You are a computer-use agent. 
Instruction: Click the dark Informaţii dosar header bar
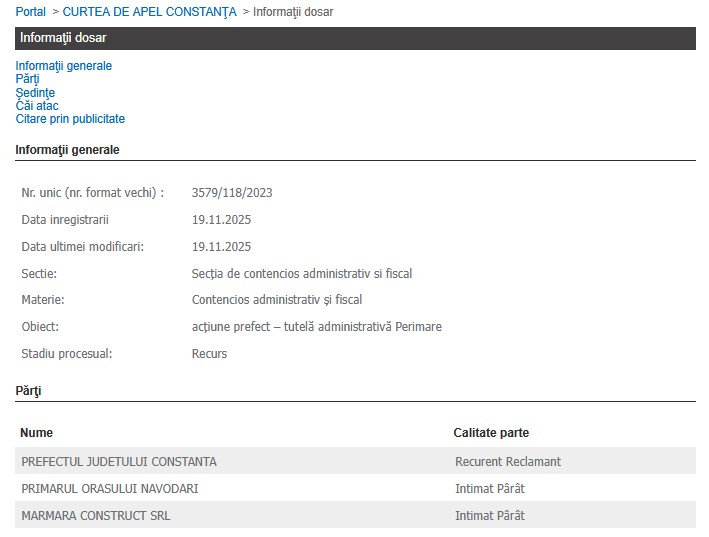355,38
